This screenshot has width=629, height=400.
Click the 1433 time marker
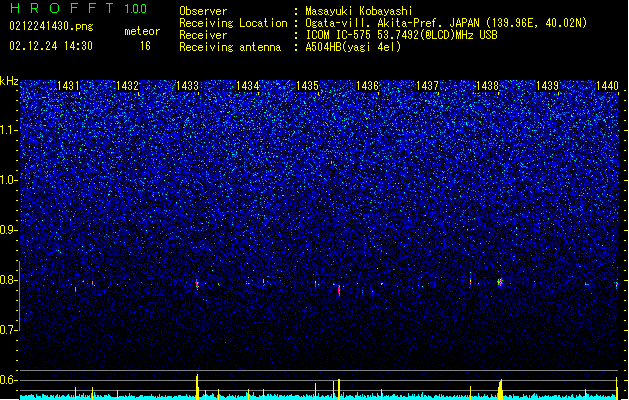(187, 86)
